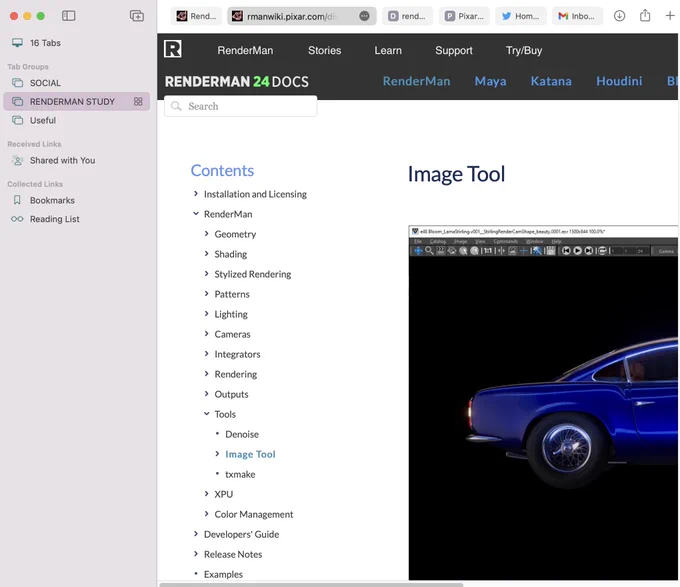The height and width of the screenshot is (587, 680).
Task: Add a new tab with plus icon
Action: tap(670, 16)
